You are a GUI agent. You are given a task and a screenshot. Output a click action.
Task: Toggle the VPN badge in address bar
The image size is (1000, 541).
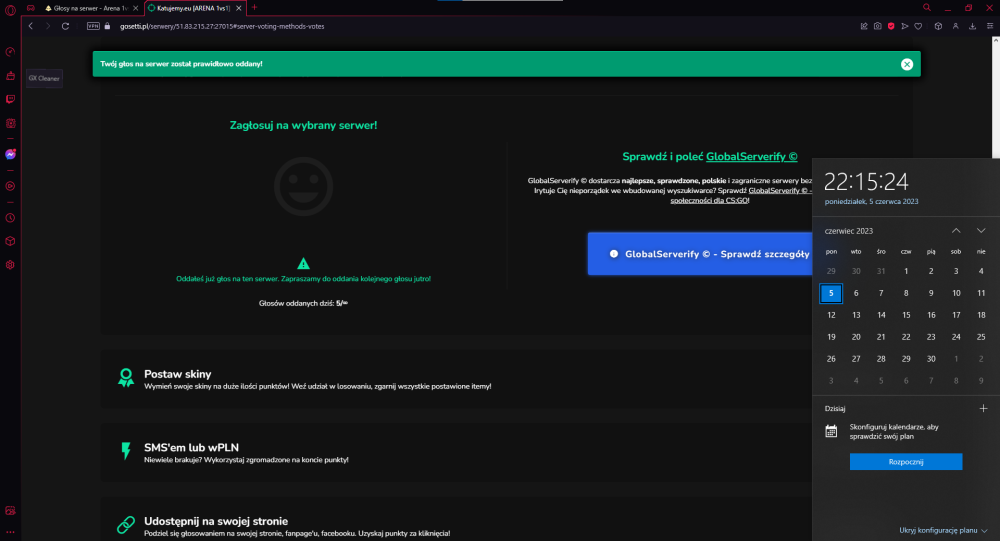(x=93, y=26)
